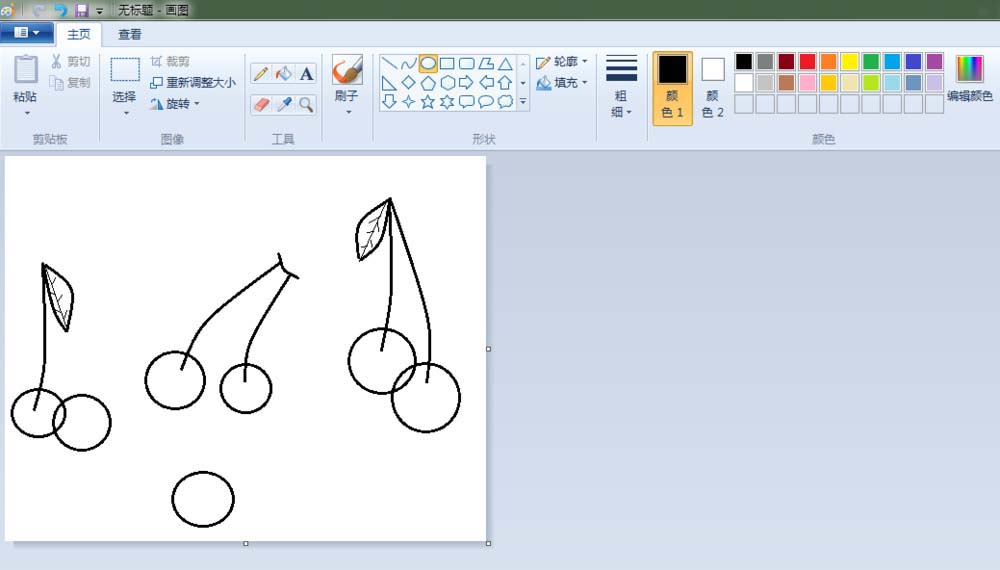Choose the Oval callout shape
Screen dimensions: 1000x570
486,101
